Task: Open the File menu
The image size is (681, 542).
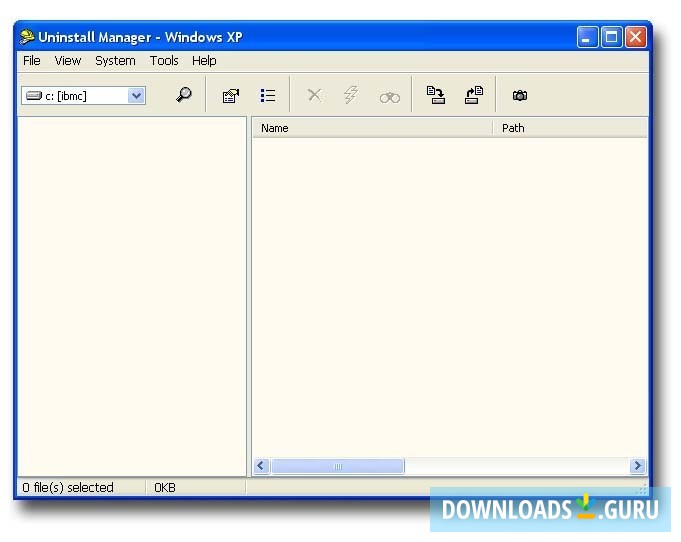Action: click(x=32, y=60)
